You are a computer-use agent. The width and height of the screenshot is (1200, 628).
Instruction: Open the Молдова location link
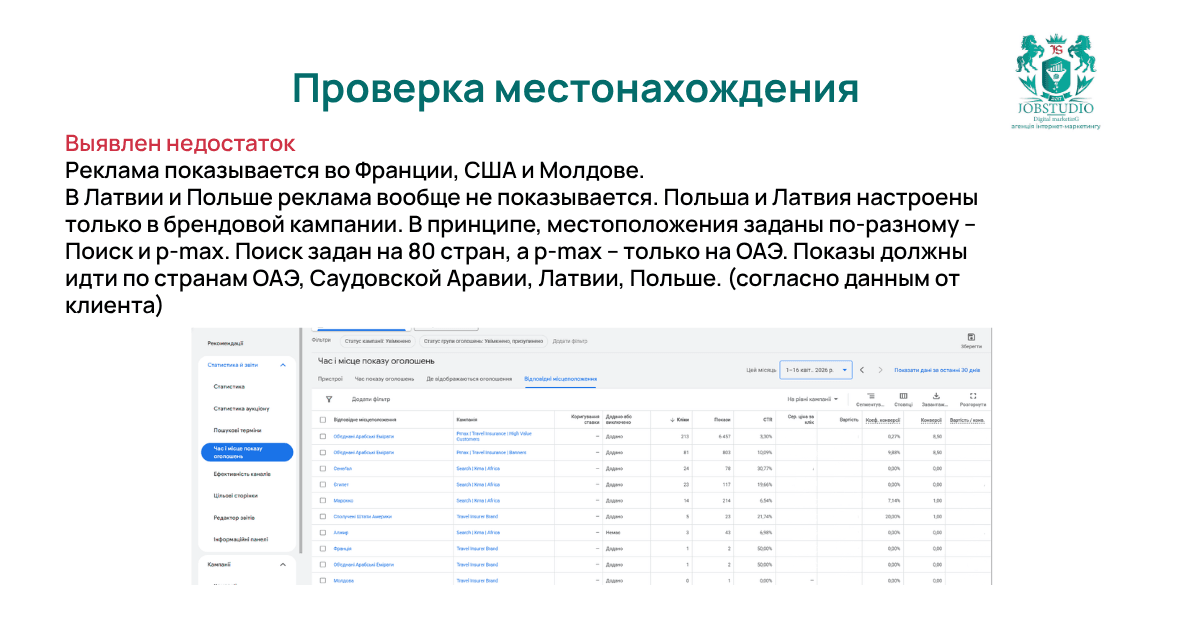tap(343, 580)
